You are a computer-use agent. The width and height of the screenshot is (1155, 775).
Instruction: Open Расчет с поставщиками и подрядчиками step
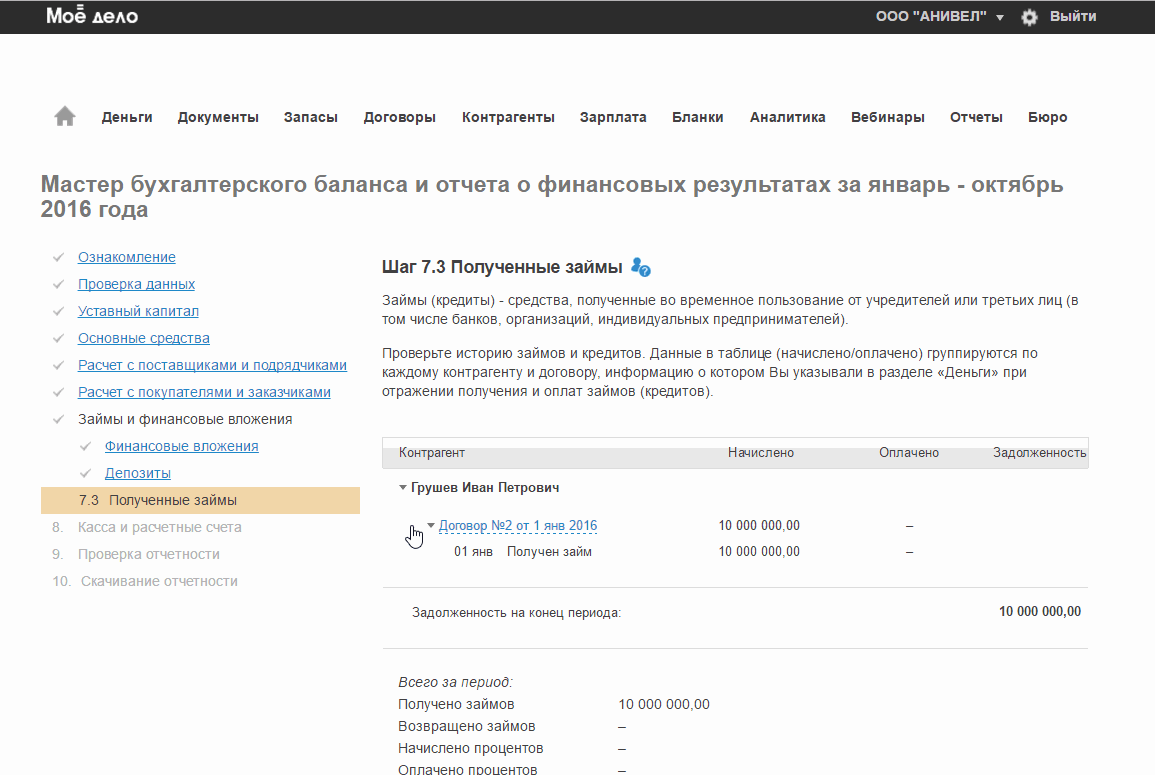click(x=212, y=365)
